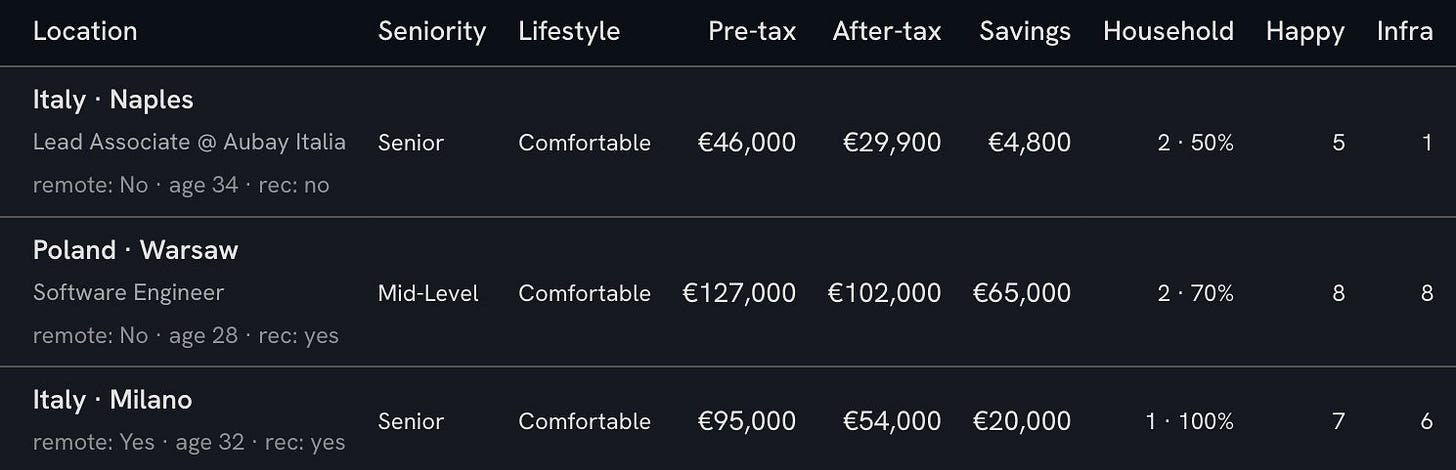This screenshot has height=470, width=1456.
Task: Open the Poland · Warsaw row
Action: coord(728,292)
